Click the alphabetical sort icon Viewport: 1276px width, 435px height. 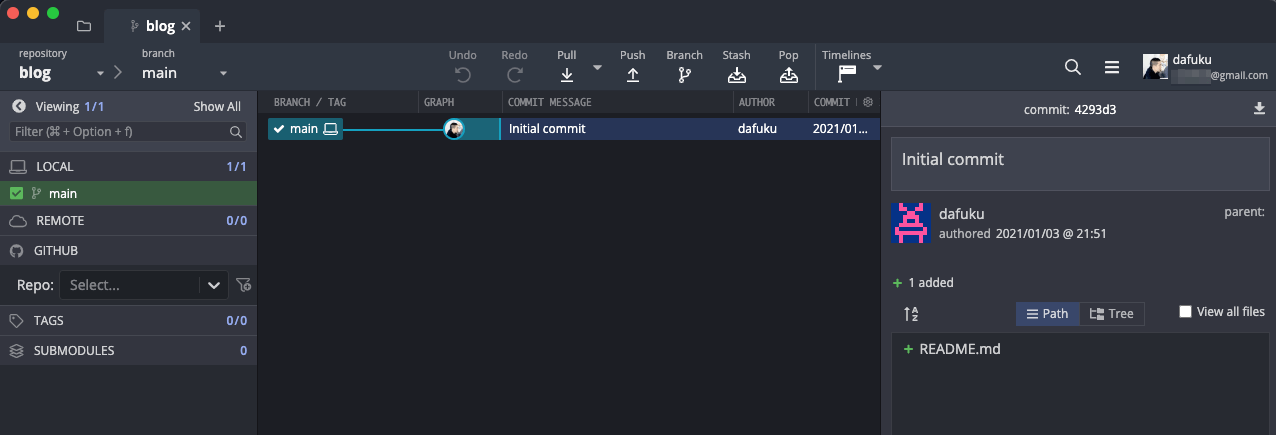[x=911, y=314]
